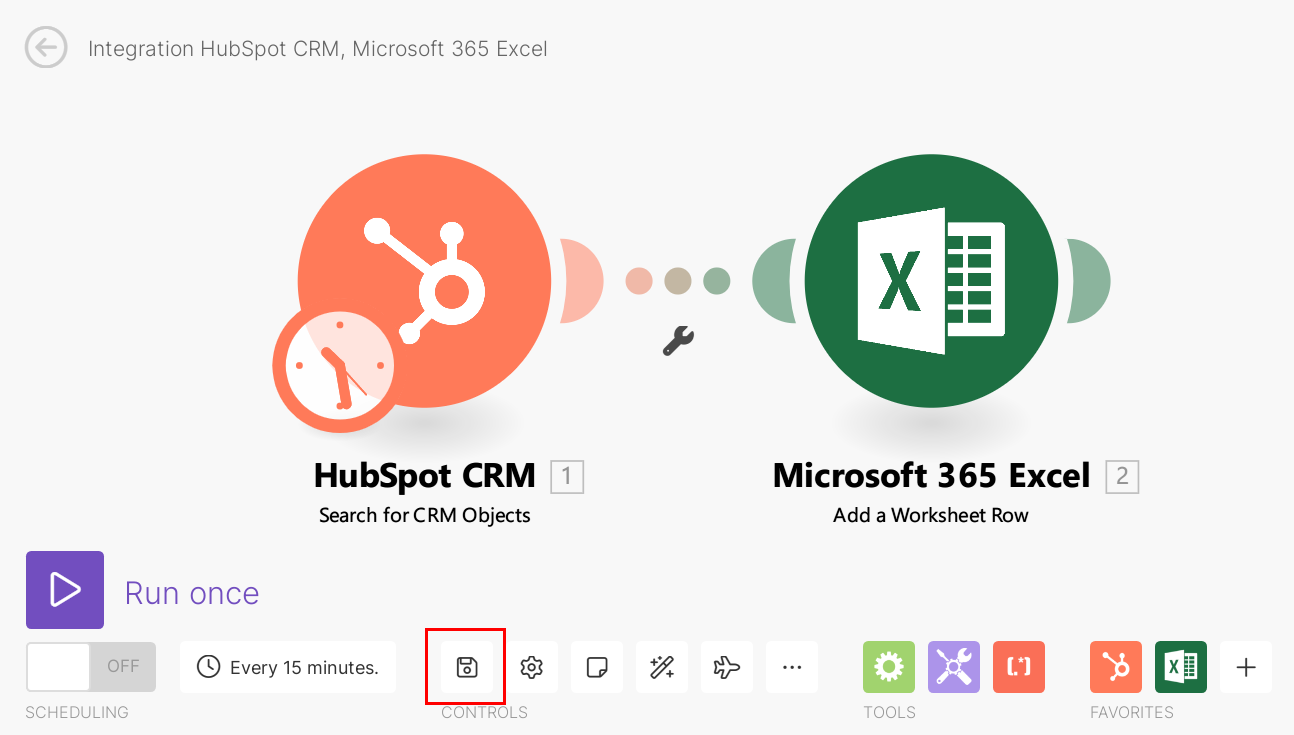Click 'Add a Worksheet Row' label
Viewport: 1294px width, 735px height.
click(x=931, y=515)
